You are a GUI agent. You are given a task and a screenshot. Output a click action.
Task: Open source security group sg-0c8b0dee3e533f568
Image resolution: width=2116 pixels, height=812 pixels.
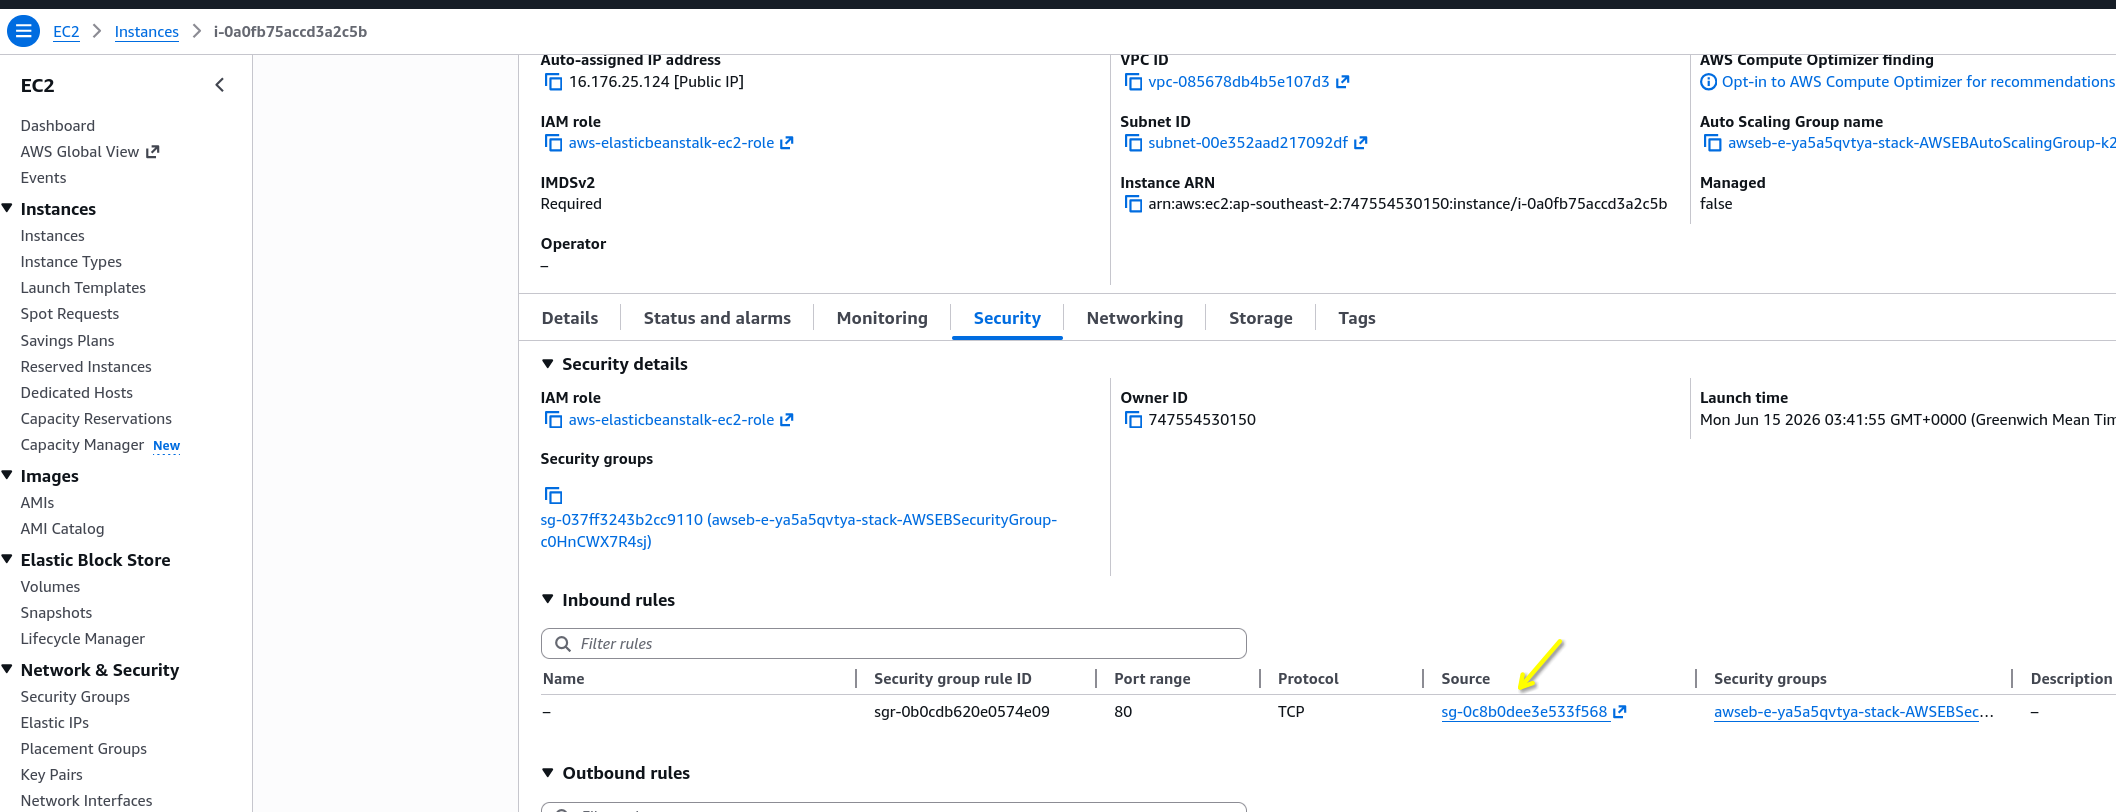click(1524, 712)
